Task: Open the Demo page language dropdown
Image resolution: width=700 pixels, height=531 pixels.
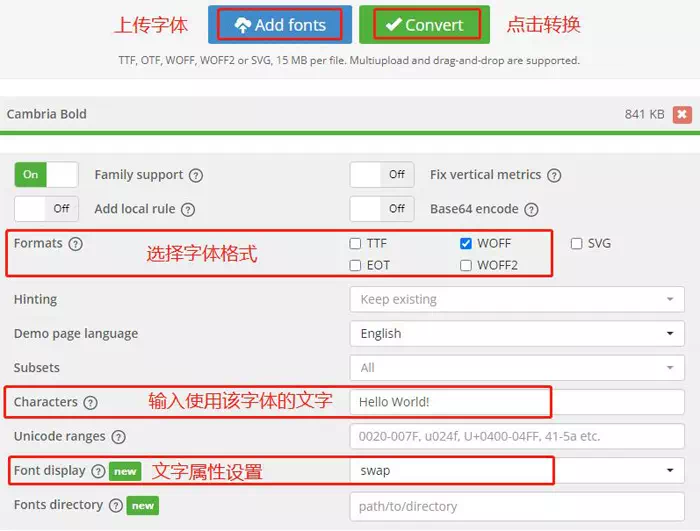Action: pos(516,334)
